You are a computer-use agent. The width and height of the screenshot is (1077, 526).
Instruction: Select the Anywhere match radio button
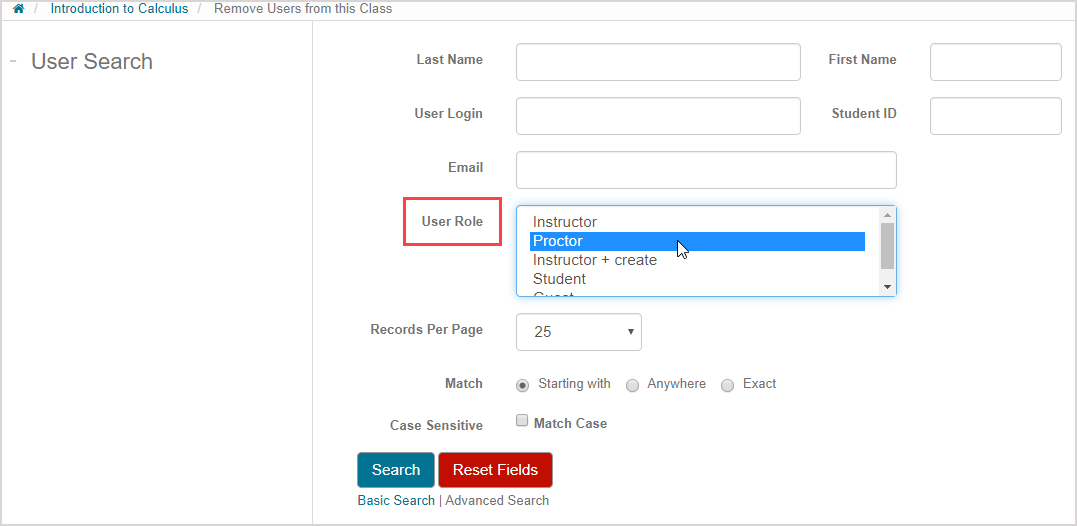tap(633, 386)
